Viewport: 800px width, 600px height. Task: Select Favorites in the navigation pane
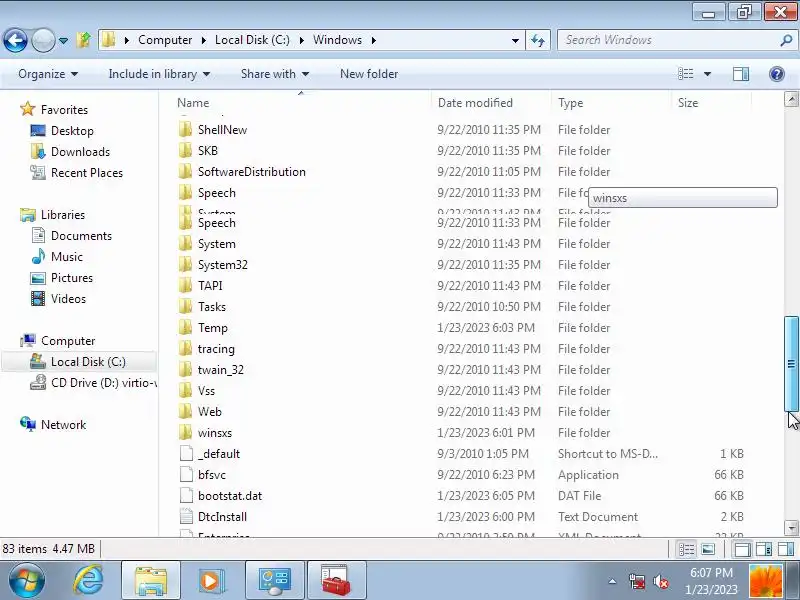tap(64, 110)
